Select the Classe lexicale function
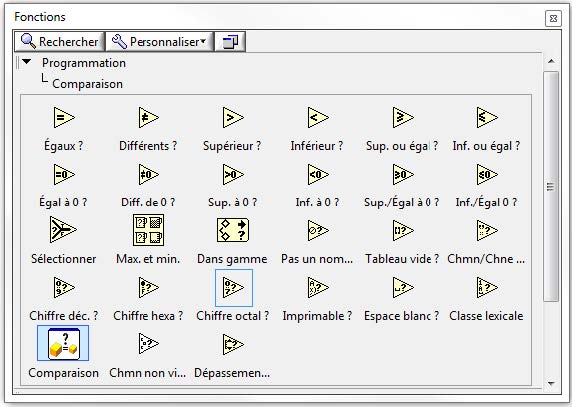 coord(487,287)
